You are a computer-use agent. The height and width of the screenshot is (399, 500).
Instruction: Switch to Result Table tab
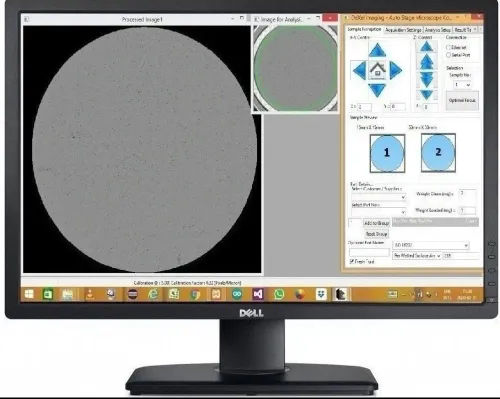pos(463,30)
